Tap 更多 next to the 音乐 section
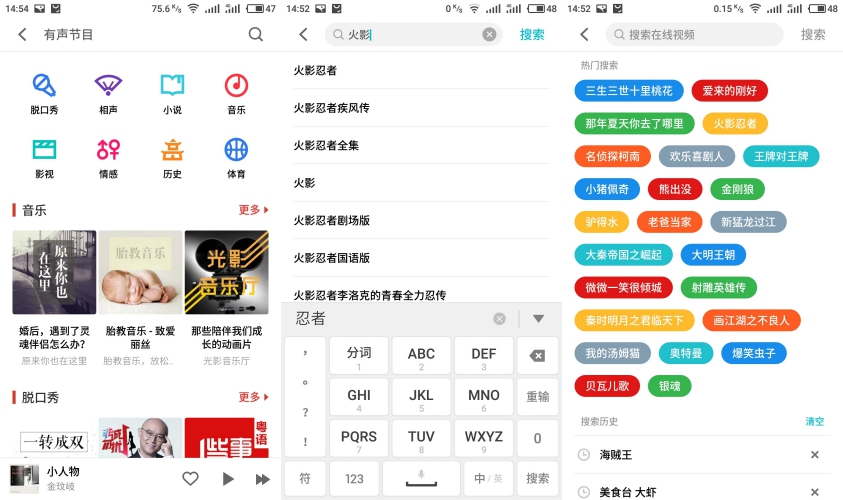Image resolution: width=843 pixels, height=500 pixels. (253, 210)
